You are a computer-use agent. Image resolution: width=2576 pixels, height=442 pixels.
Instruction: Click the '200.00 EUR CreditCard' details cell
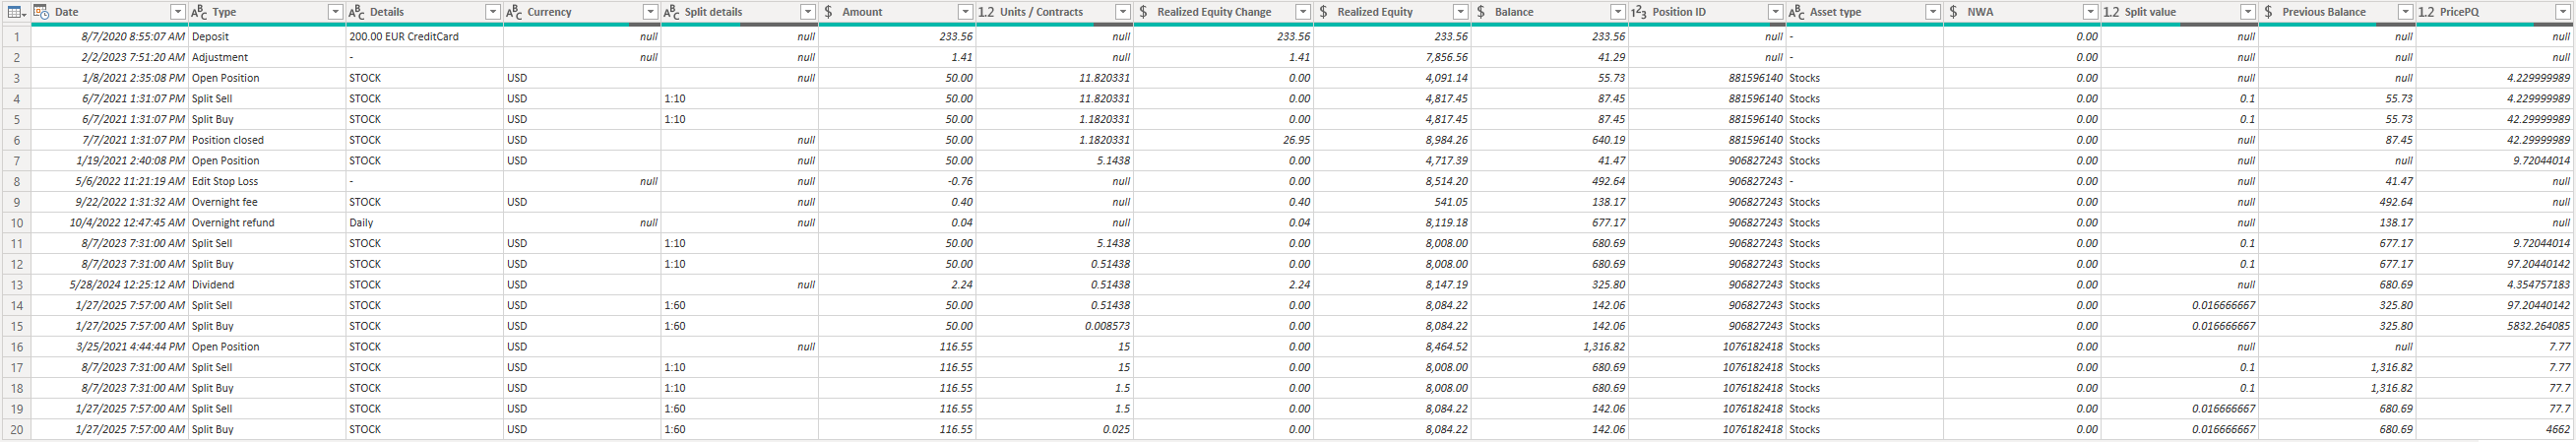(x=424, y=36)
